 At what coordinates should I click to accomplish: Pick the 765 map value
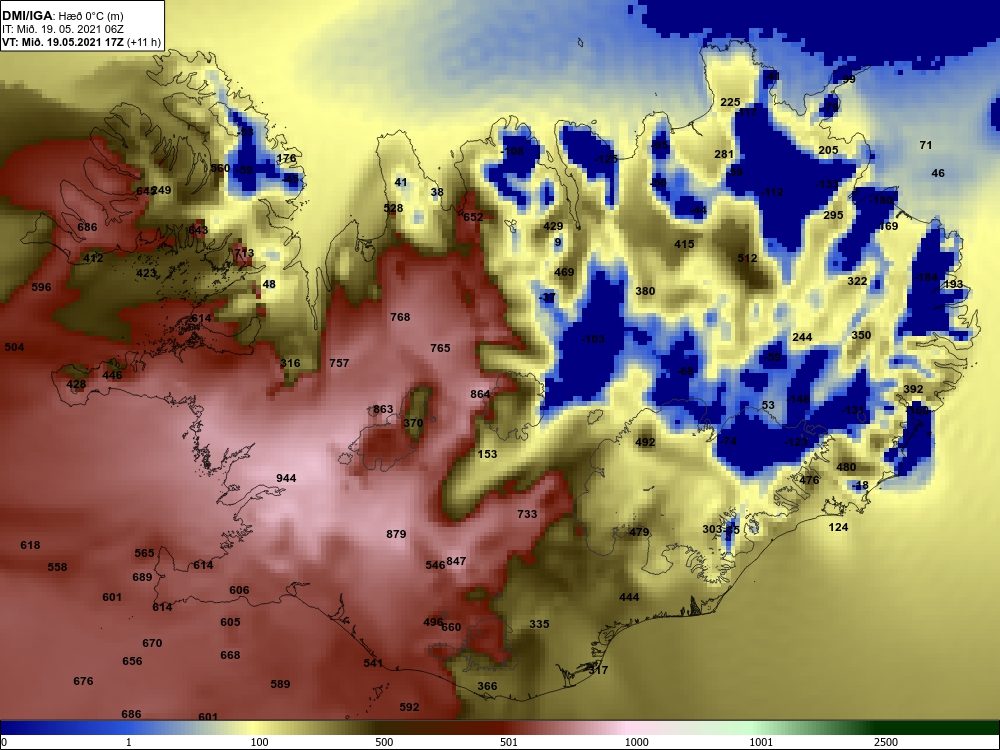pyautogui.click(x=440, y=348)
